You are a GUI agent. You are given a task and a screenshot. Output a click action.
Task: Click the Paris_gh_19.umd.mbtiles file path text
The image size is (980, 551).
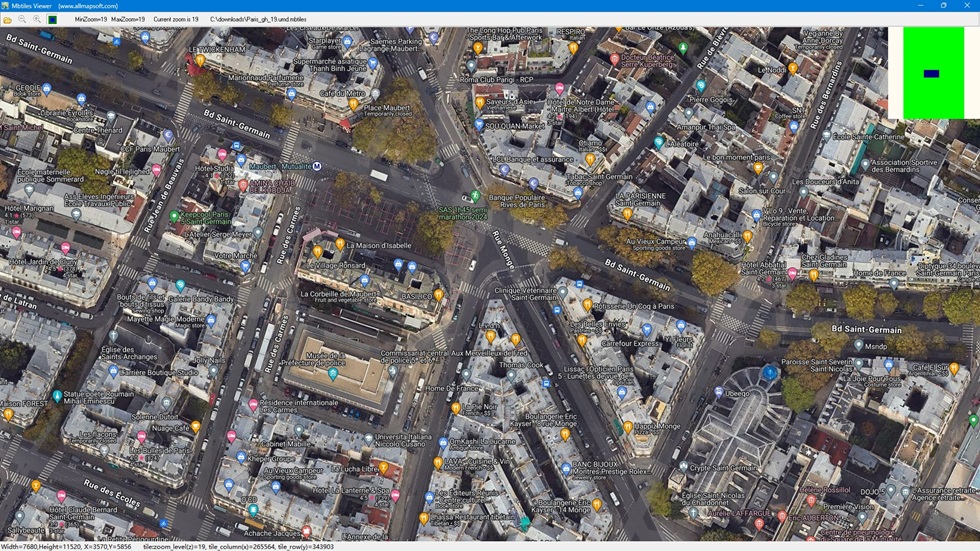[x=258, y=20]
